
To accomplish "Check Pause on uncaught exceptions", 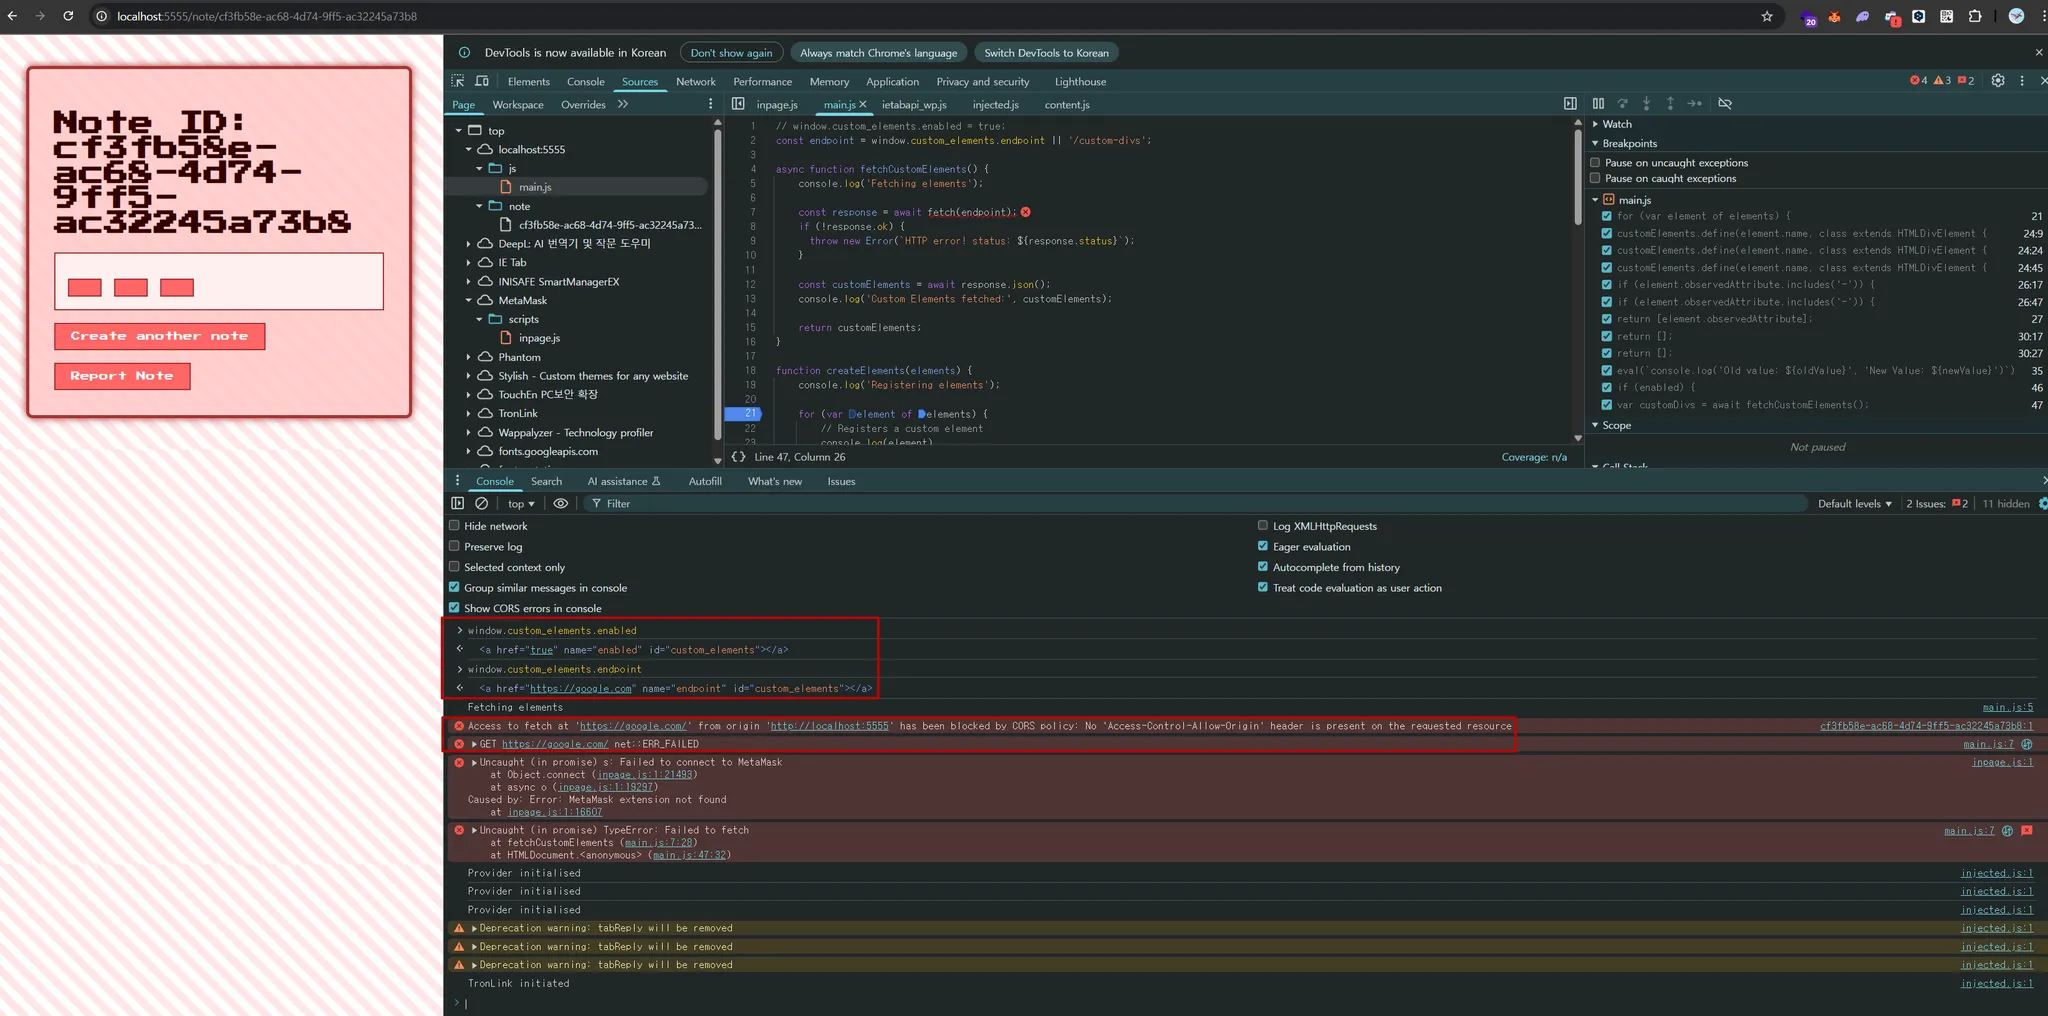I will 1596,162.
